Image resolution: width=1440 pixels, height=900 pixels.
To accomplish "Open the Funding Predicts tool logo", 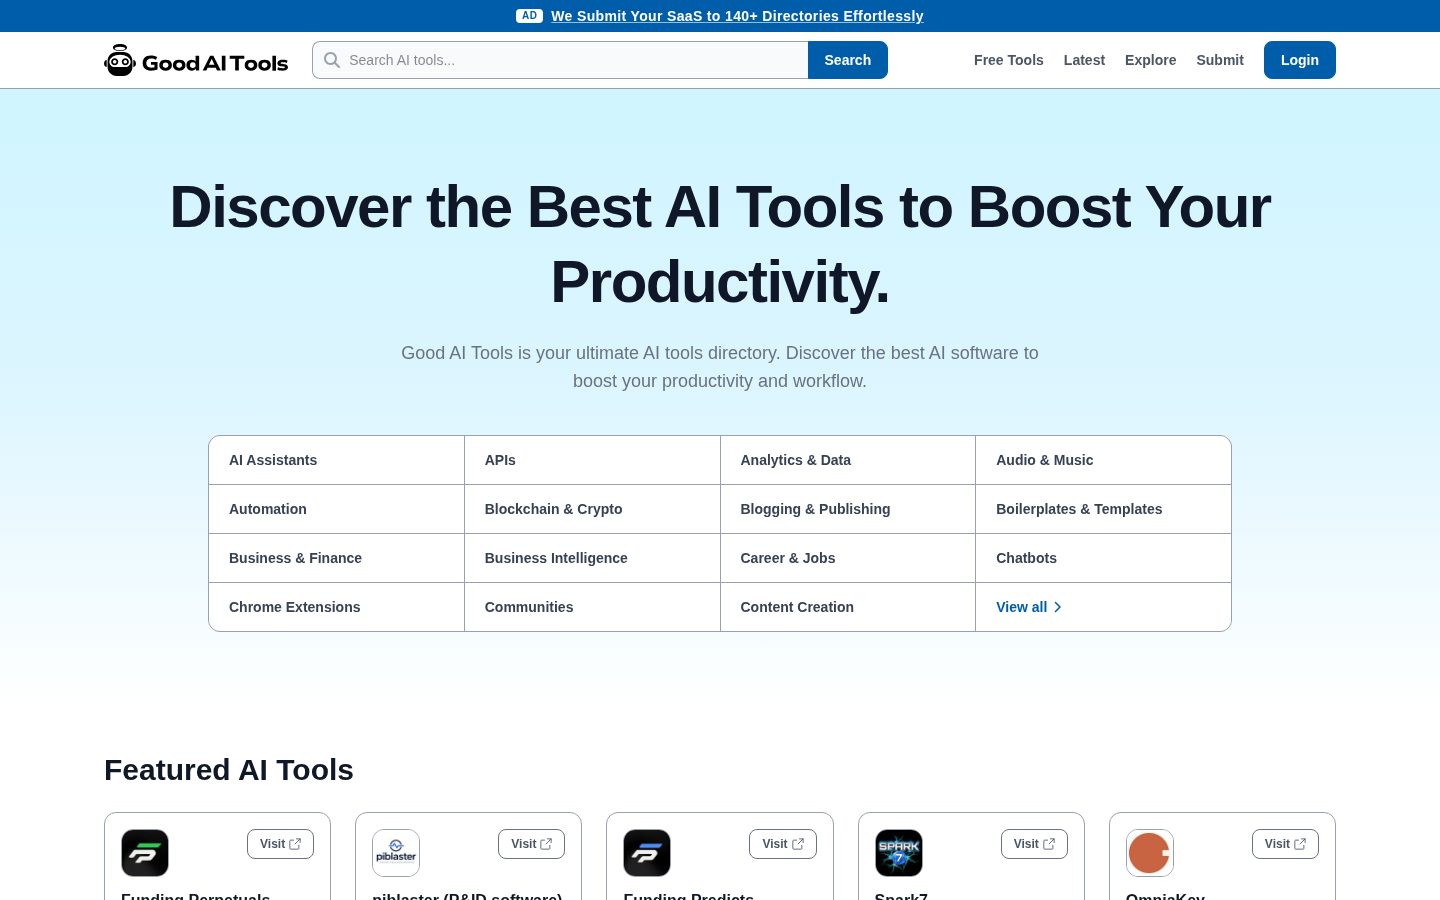I will 647,853.
